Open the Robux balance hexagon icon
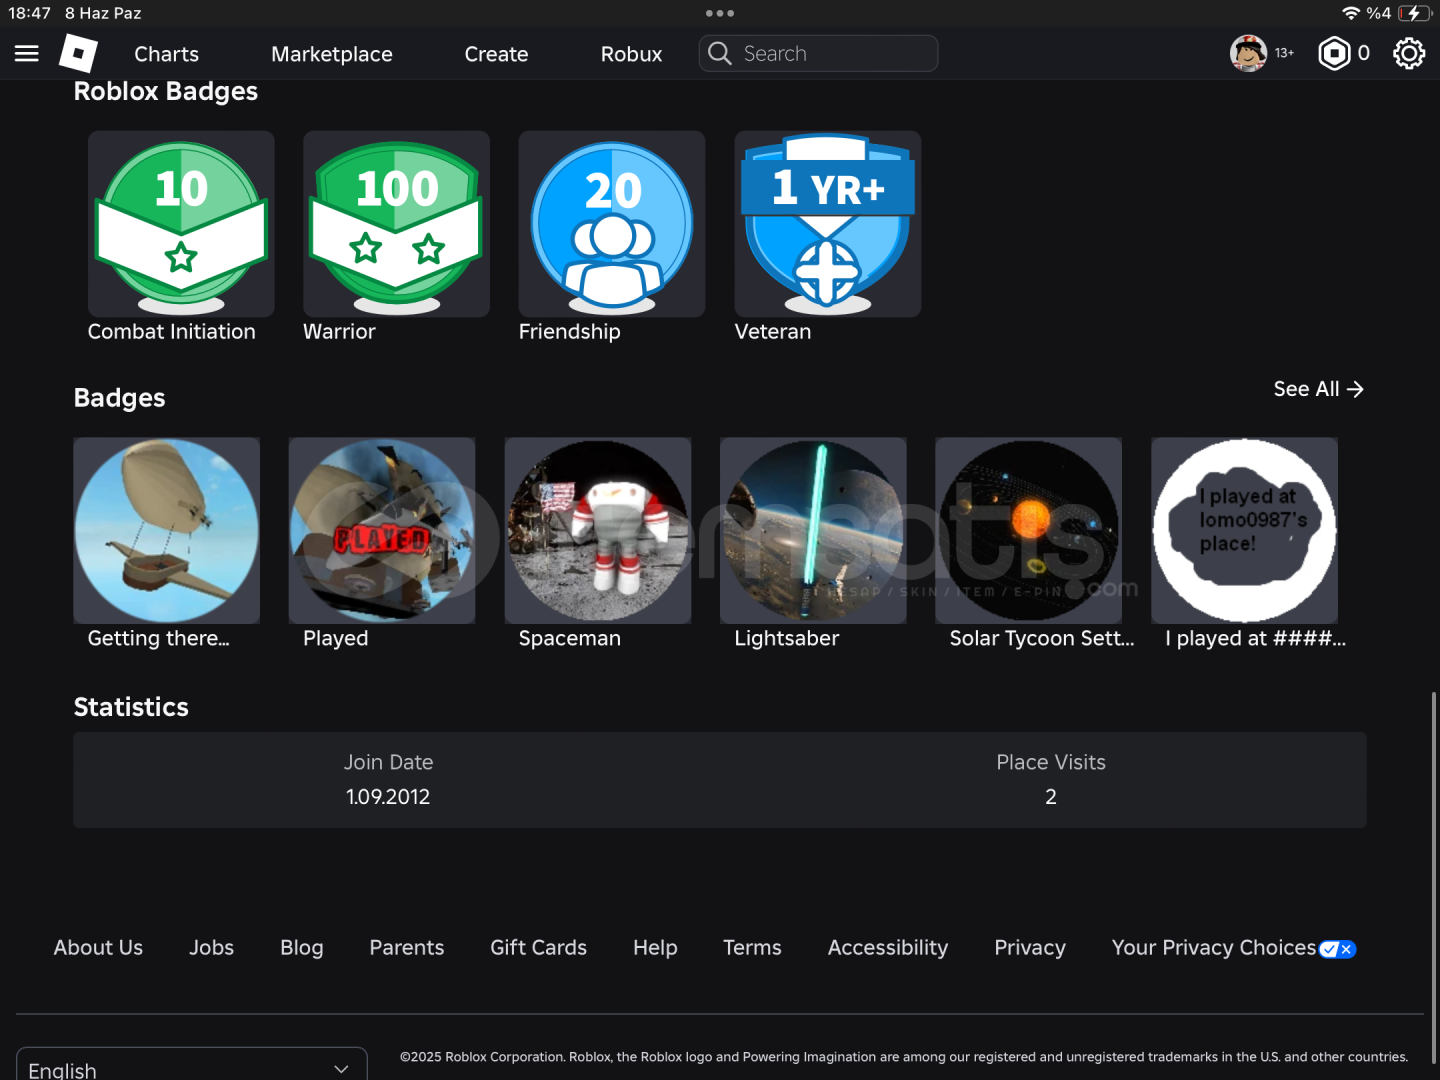 click(x=1334, y=53)
